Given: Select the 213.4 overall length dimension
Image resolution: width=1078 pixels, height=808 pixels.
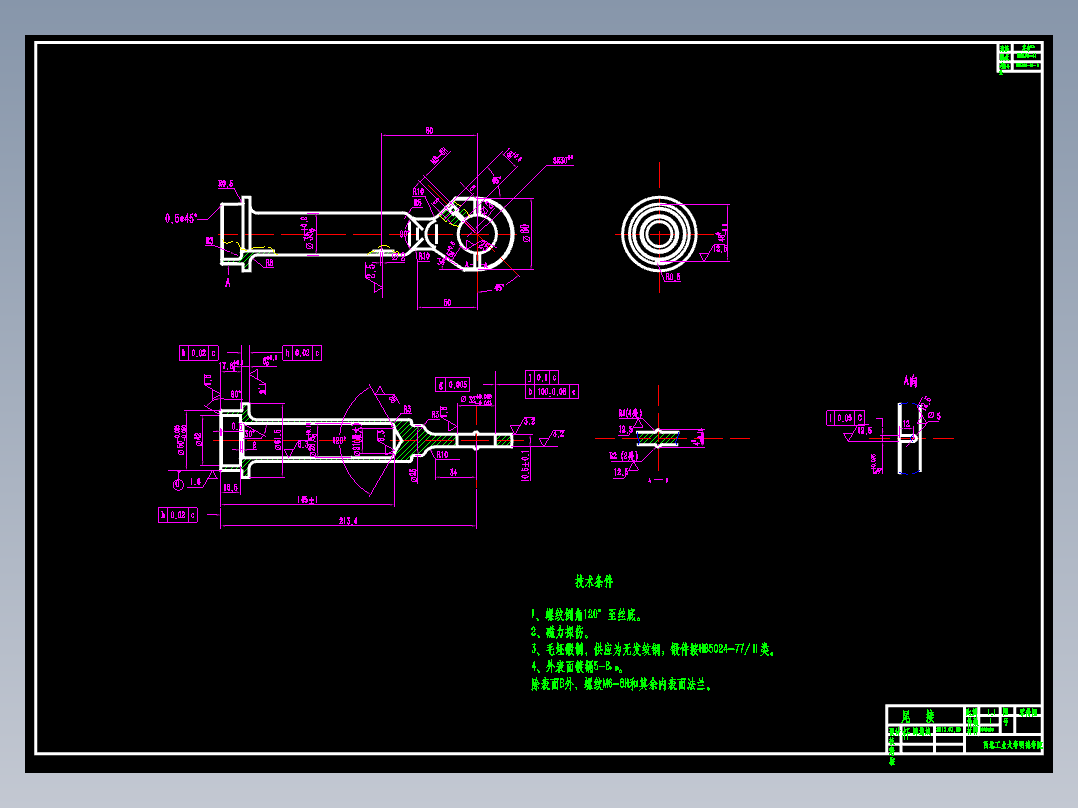Looking at the screenshot, I should pos(348,521).
